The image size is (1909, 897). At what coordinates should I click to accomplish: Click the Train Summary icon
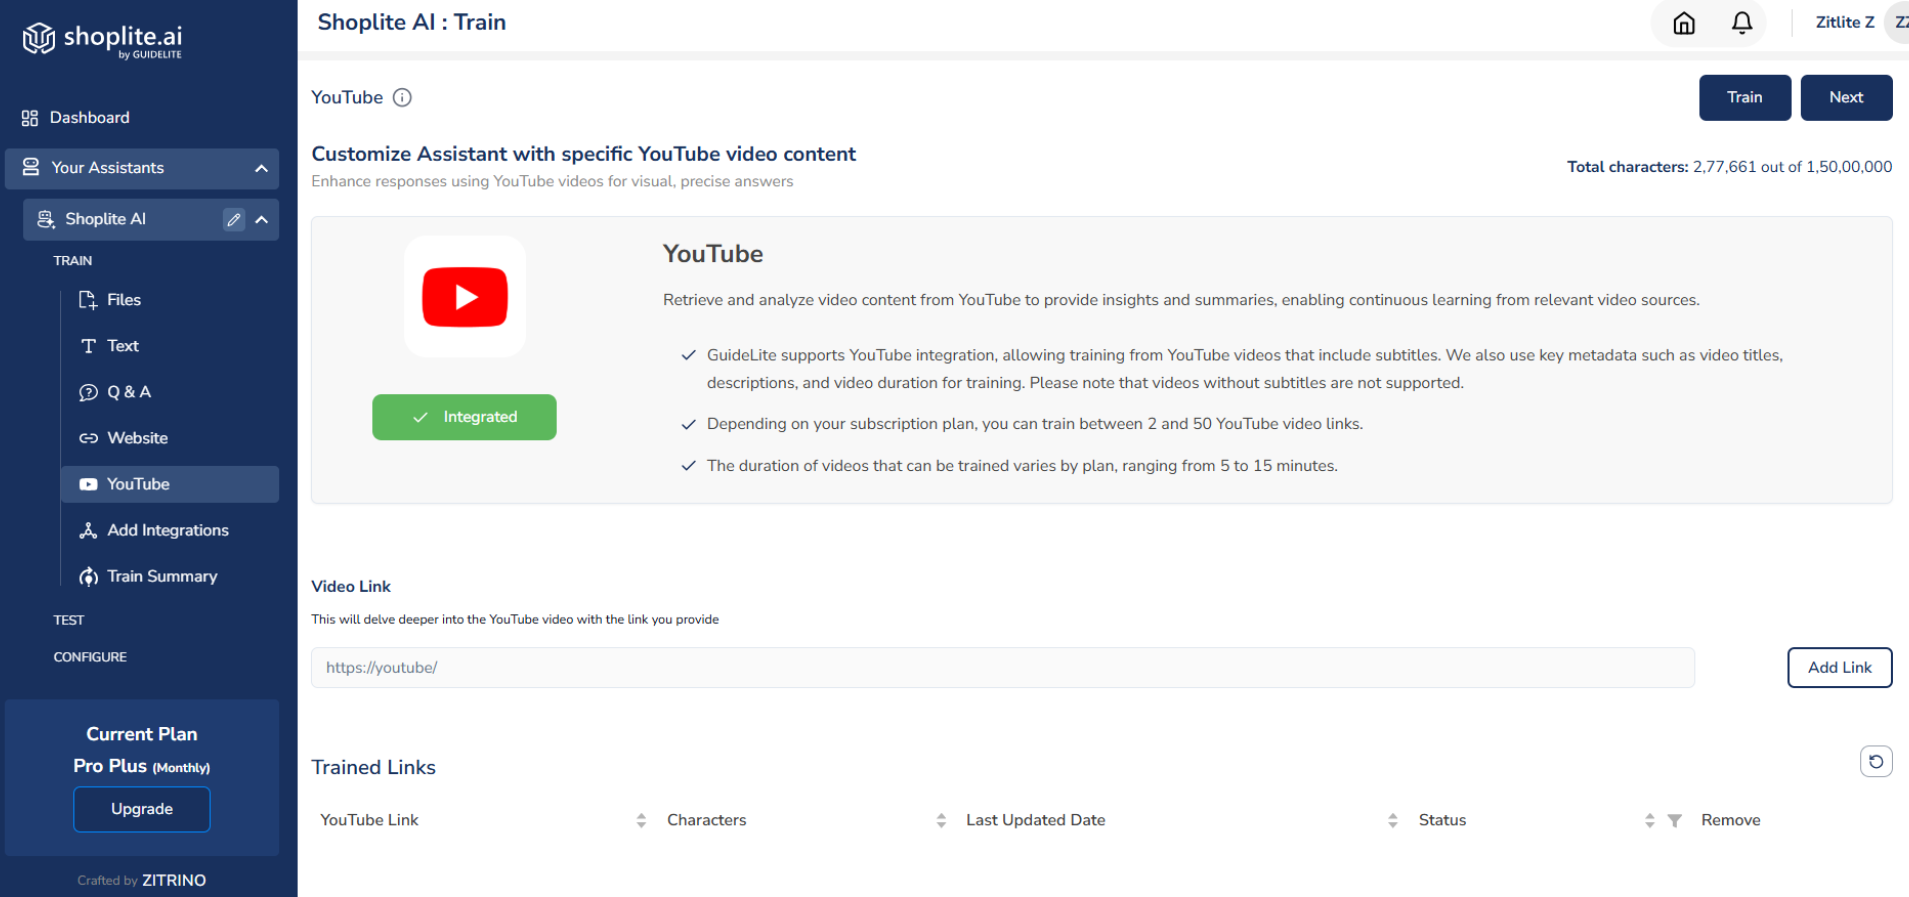pos(88,577)
